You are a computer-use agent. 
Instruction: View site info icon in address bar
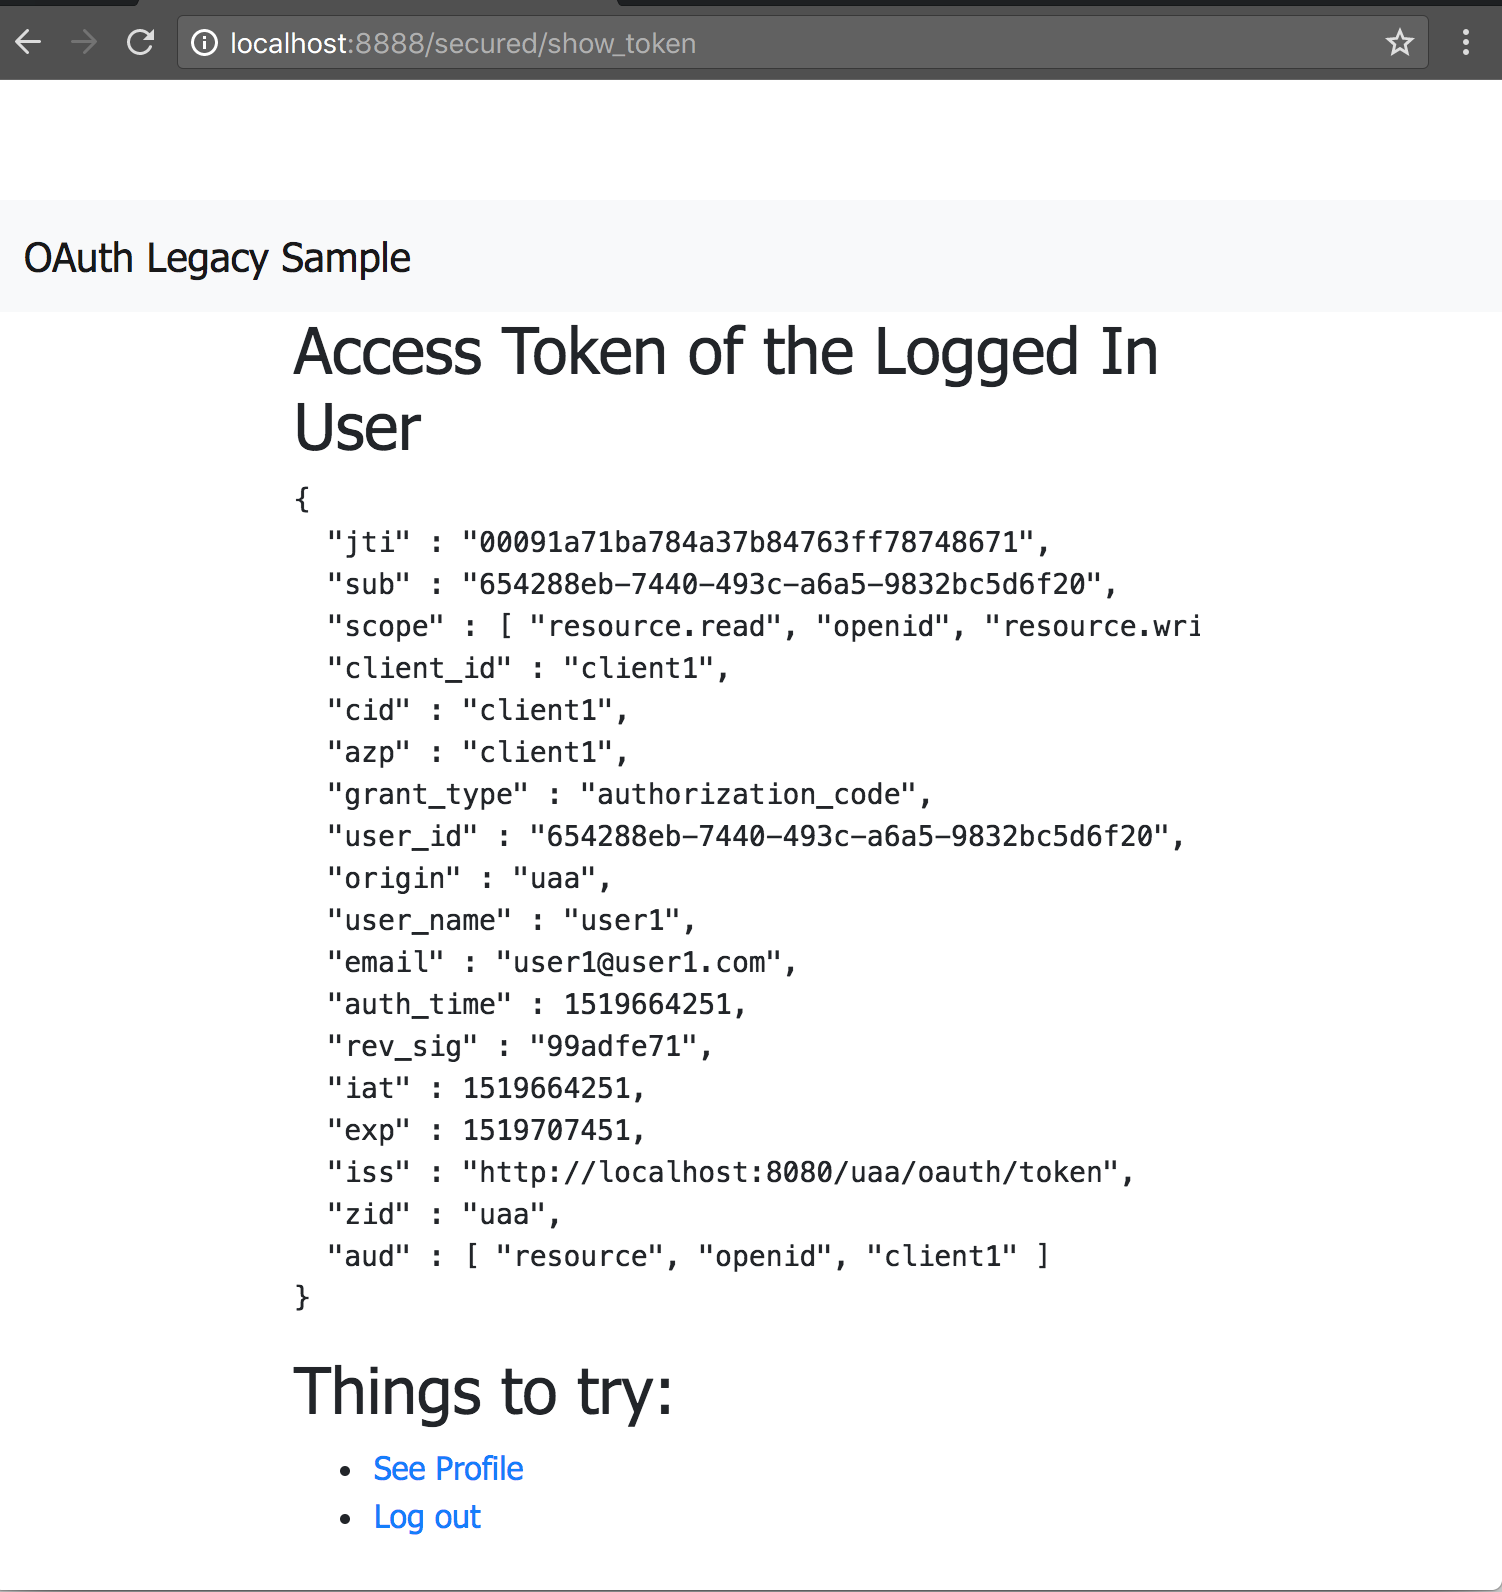204,43
